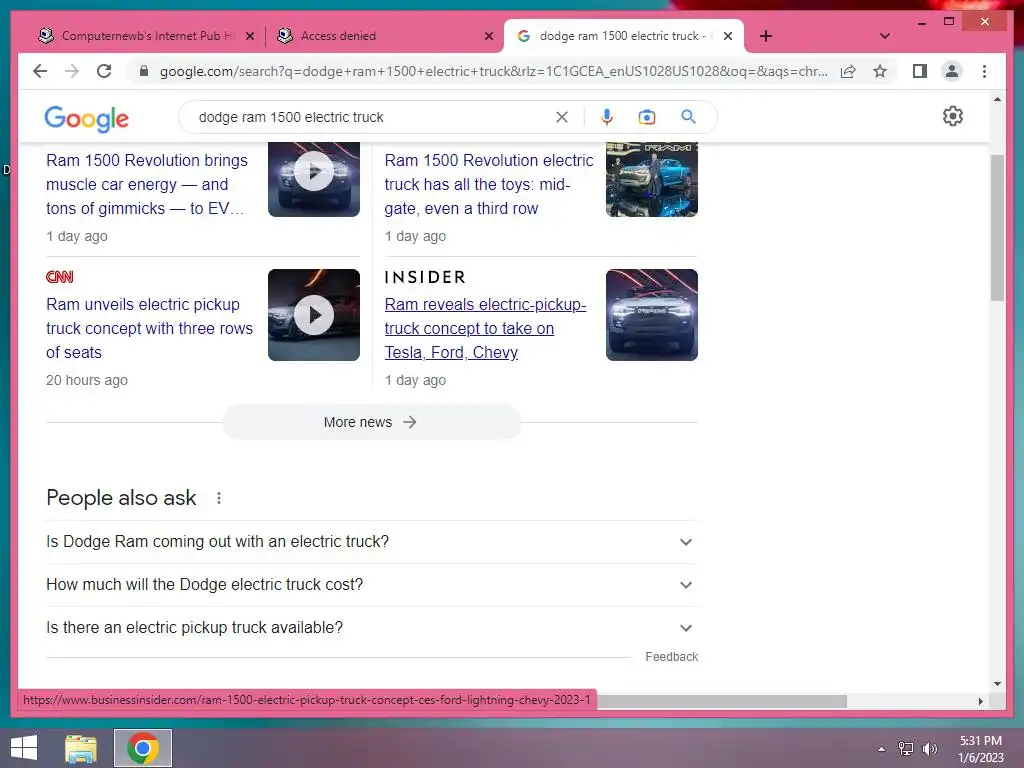Click the INSIDER source logo
The width and height of the screenshot is (1024, 768).
425,277
